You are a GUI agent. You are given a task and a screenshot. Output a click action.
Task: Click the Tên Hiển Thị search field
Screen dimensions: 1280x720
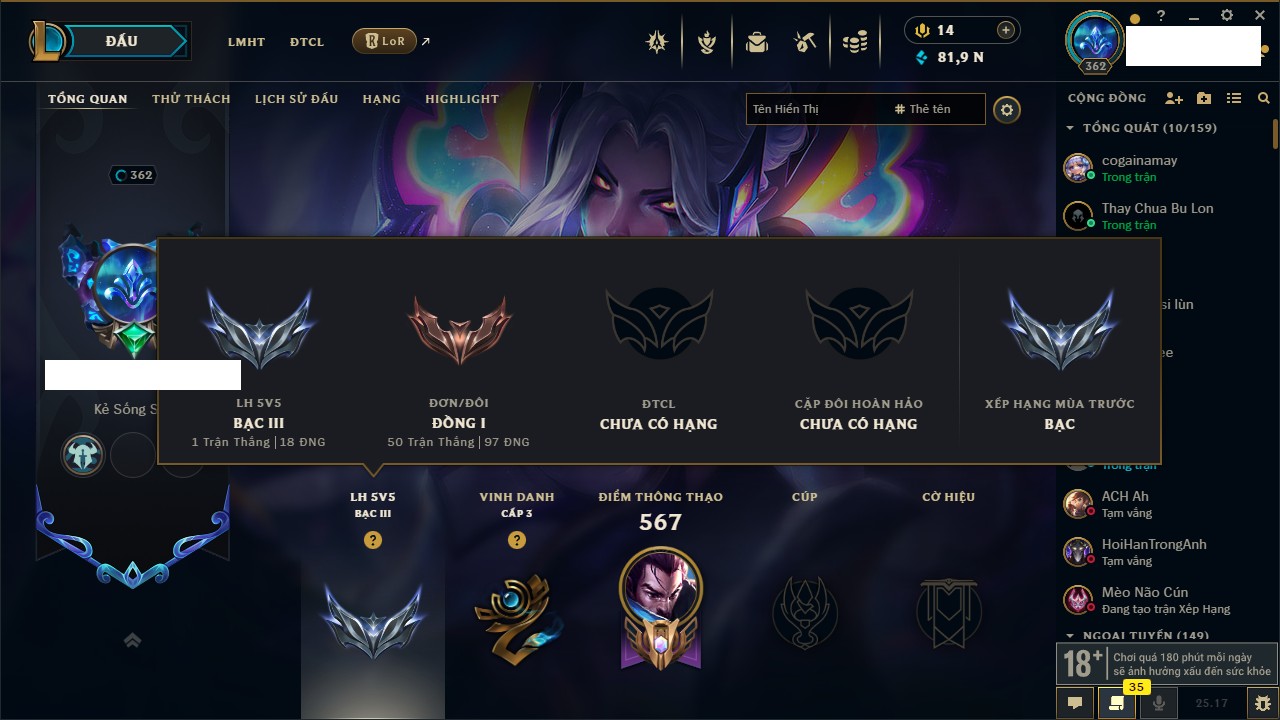point(817,109)
